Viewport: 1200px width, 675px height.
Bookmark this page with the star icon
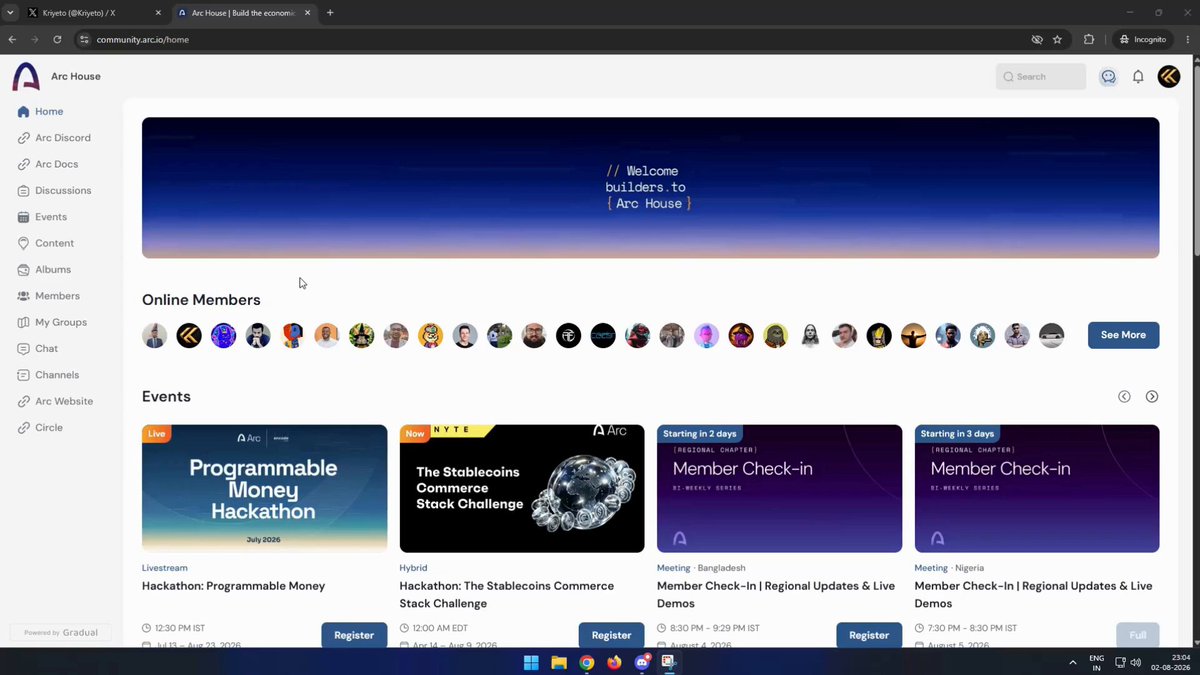tap(1057, 40)
